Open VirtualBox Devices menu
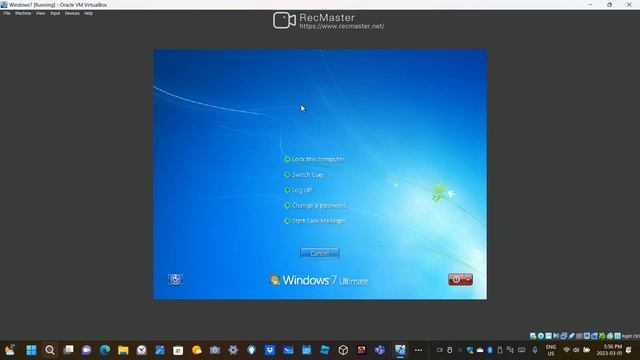The height and width of the screenshot is (360, 640). [72, 13]
